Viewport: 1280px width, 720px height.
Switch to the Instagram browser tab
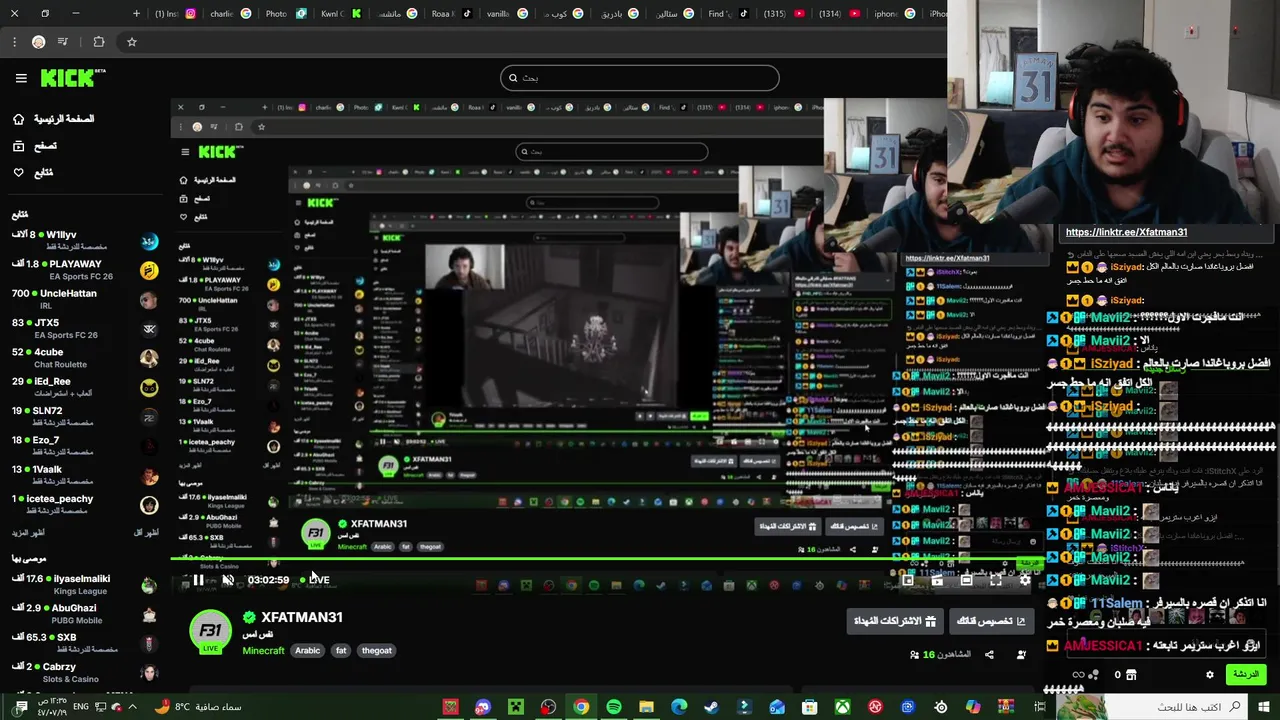click(x=177, y=14)
